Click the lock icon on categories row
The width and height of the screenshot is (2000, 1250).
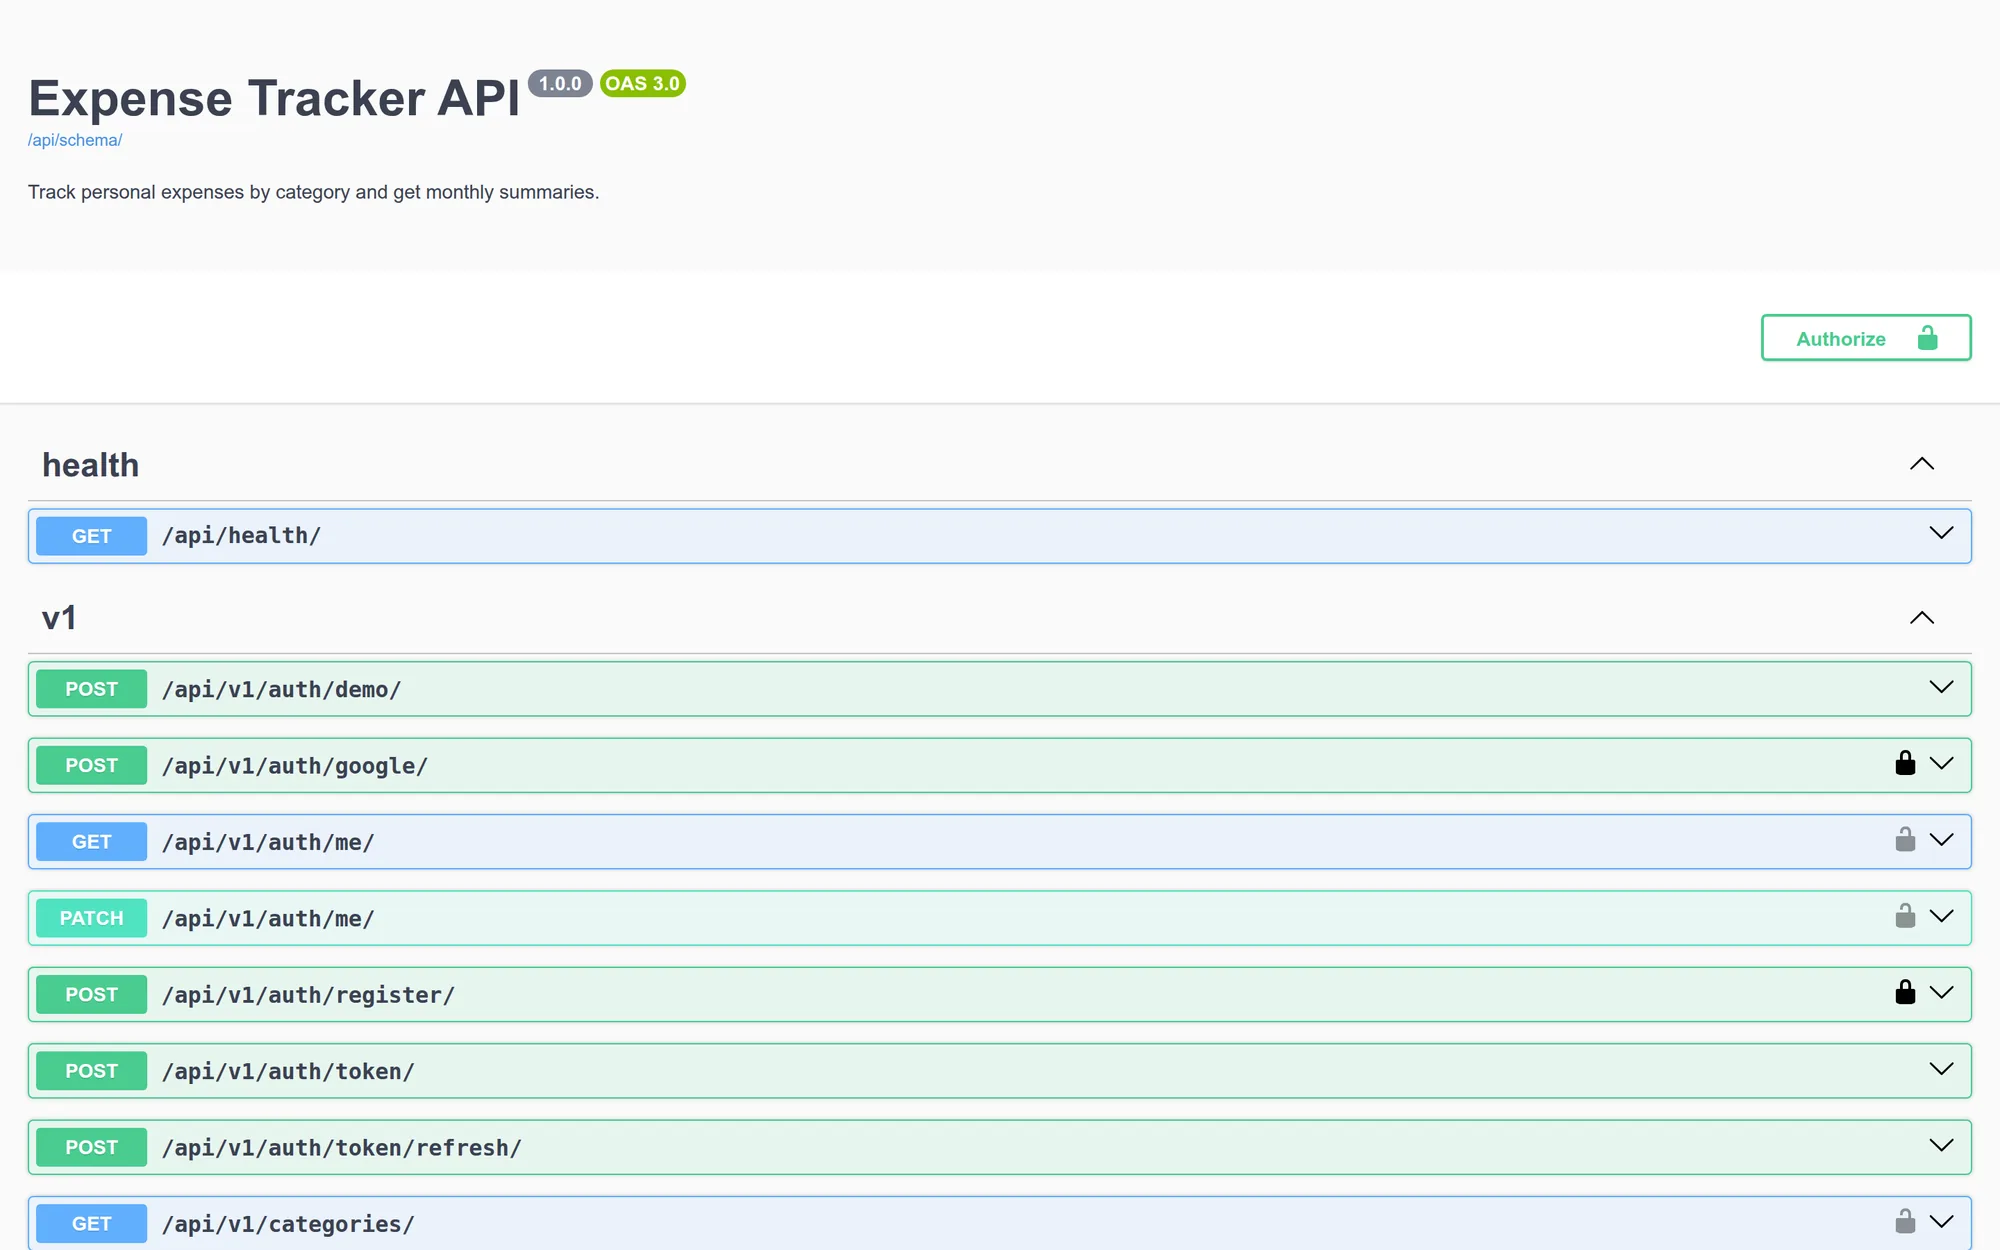(1905, 1221)
